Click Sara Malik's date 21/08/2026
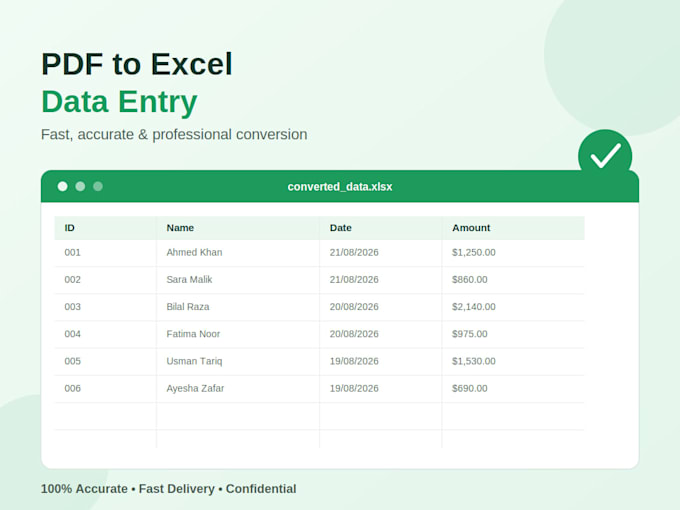Image resolution: width=680 pixels, height=510 pixels. pos(380,280)
